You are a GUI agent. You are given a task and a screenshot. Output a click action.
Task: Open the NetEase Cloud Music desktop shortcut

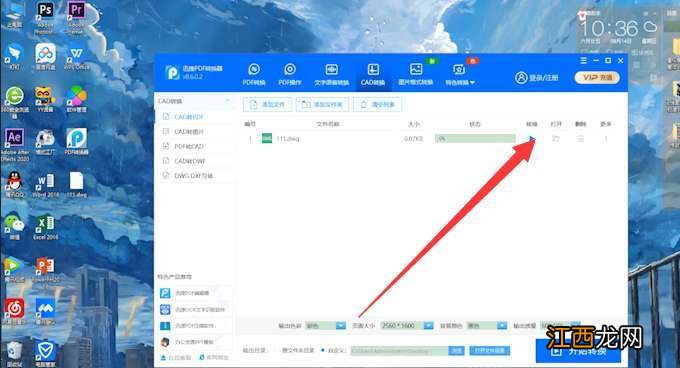(14, 311)
